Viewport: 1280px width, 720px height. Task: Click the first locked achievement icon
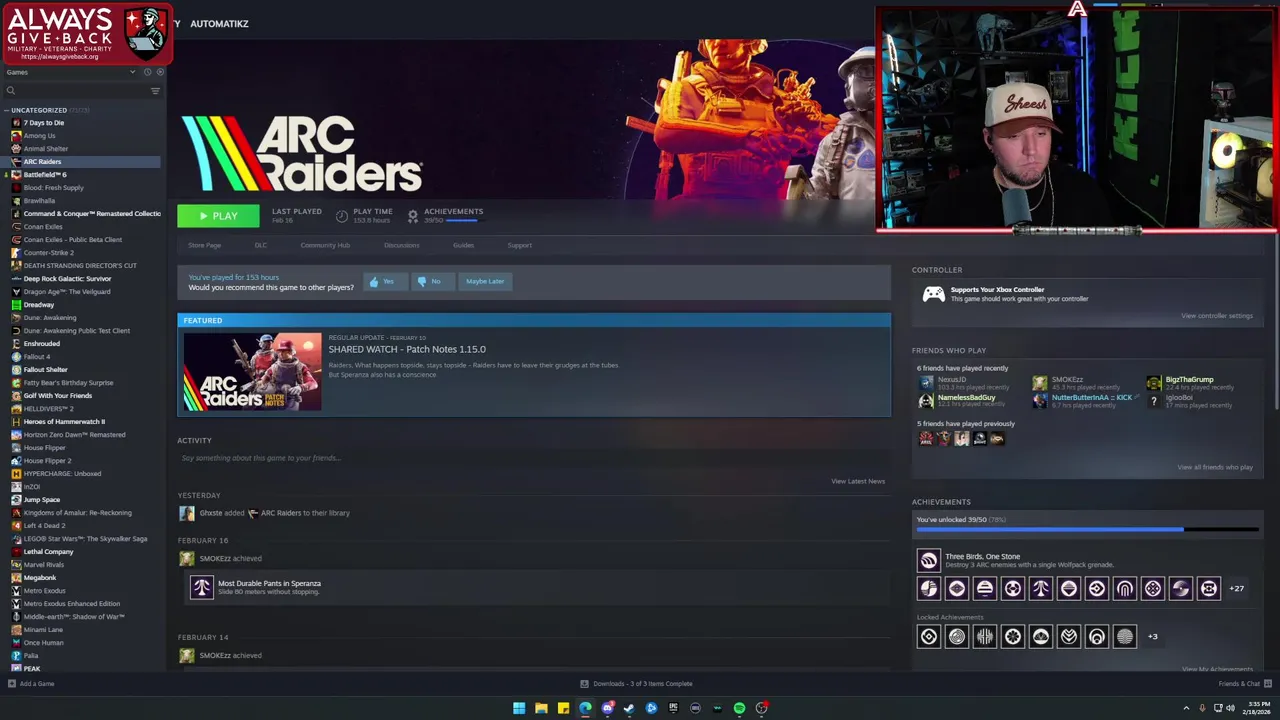[929, 637]
